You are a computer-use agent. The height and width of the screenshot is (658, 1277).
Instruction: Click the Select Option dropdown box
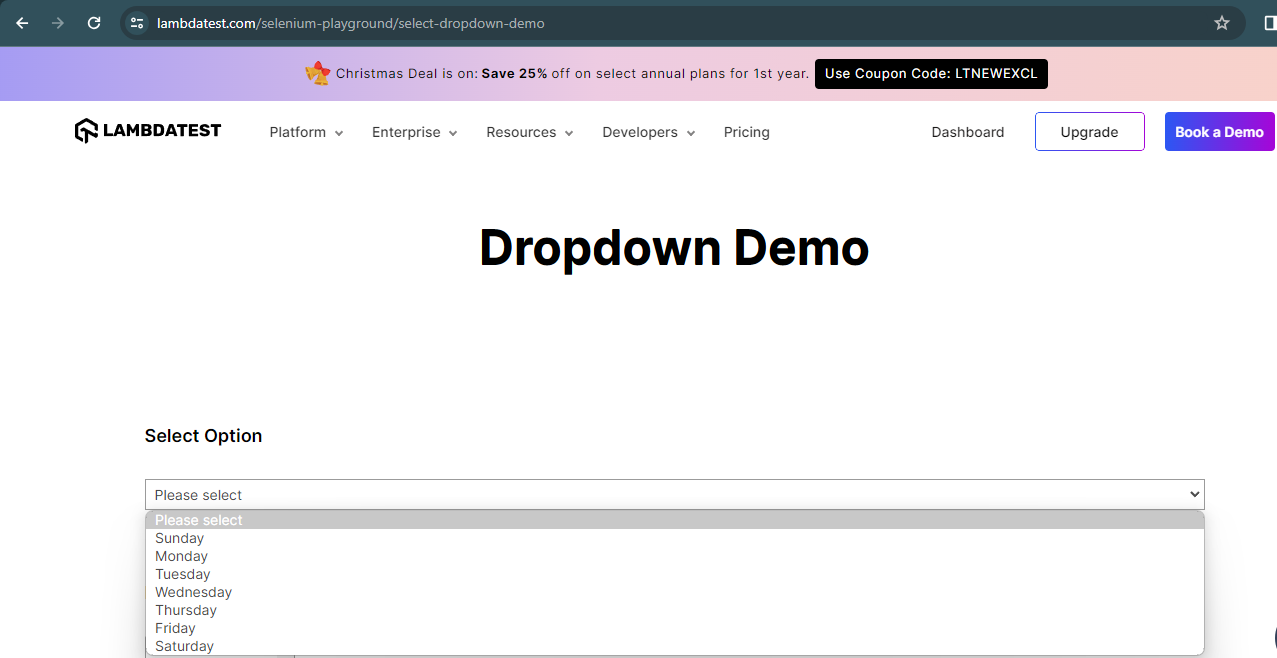pyautogui.click(x=675, y=495)
